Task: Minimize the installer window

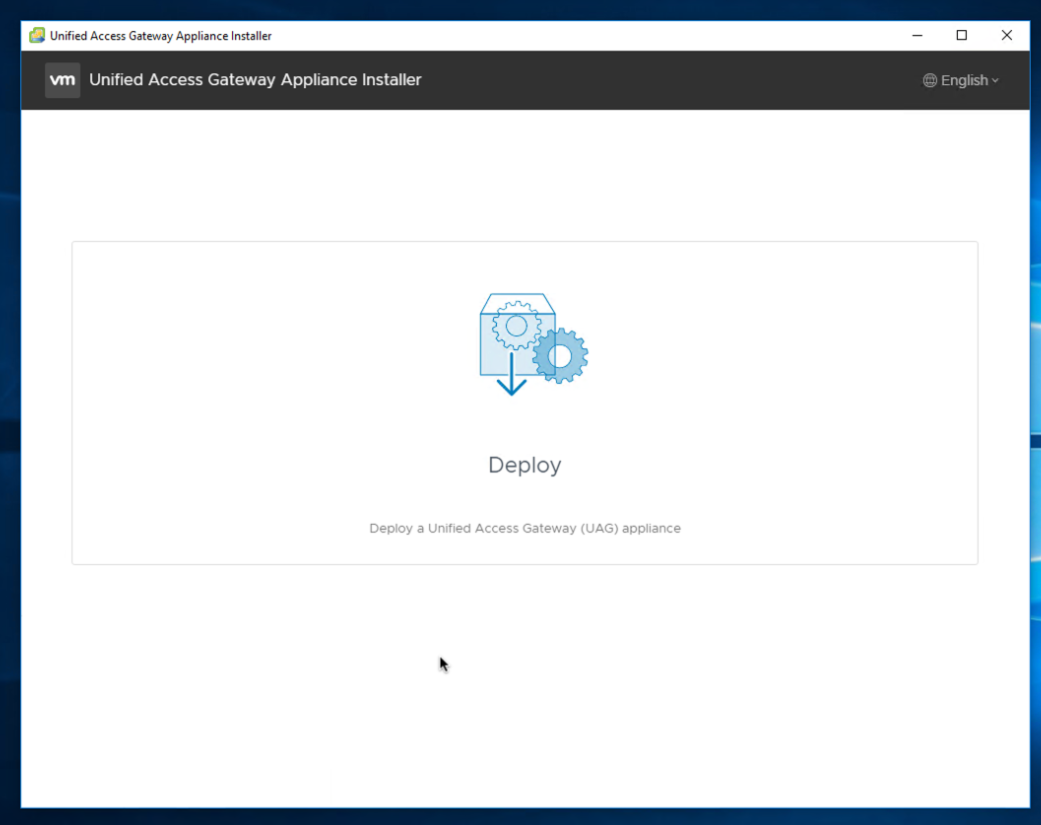Action: [917, 35]
